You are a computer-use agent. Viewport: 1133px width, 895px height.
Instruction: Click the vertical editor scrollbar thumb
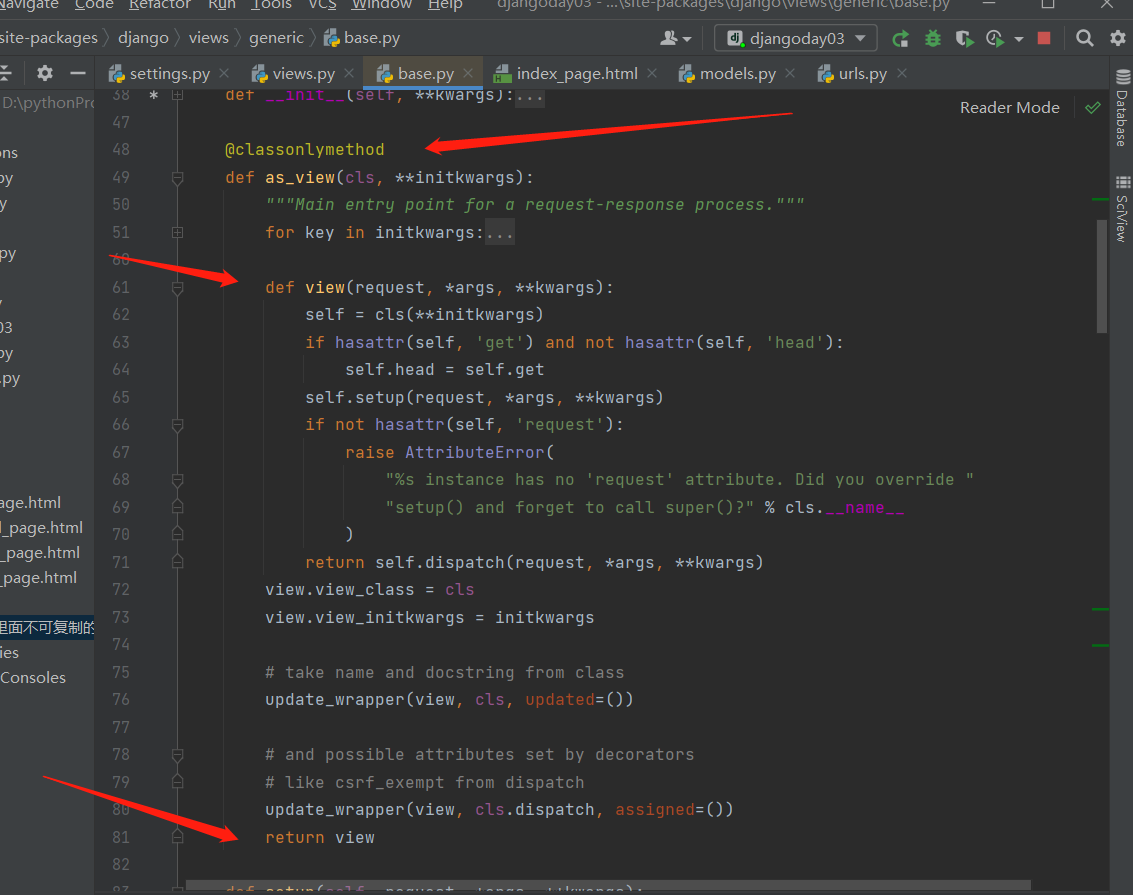tap(1101, 276)
